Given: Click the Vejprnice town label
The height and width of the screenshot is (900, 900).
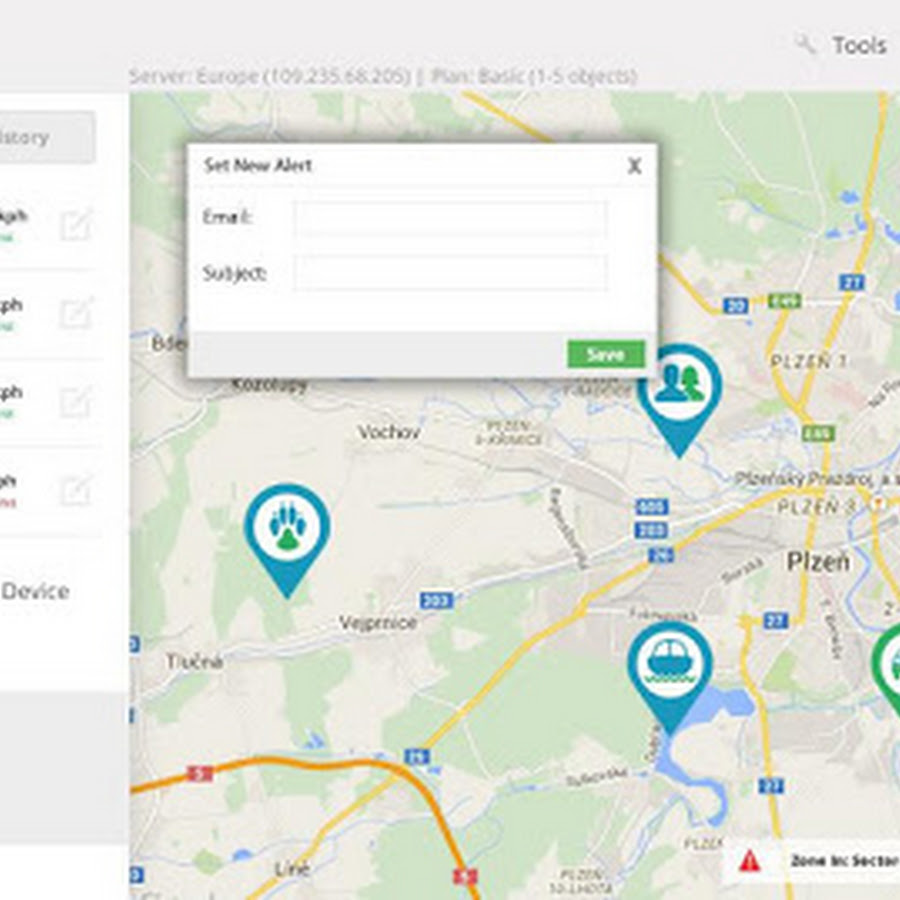Looking at the screenshot, I should [378, 623].
